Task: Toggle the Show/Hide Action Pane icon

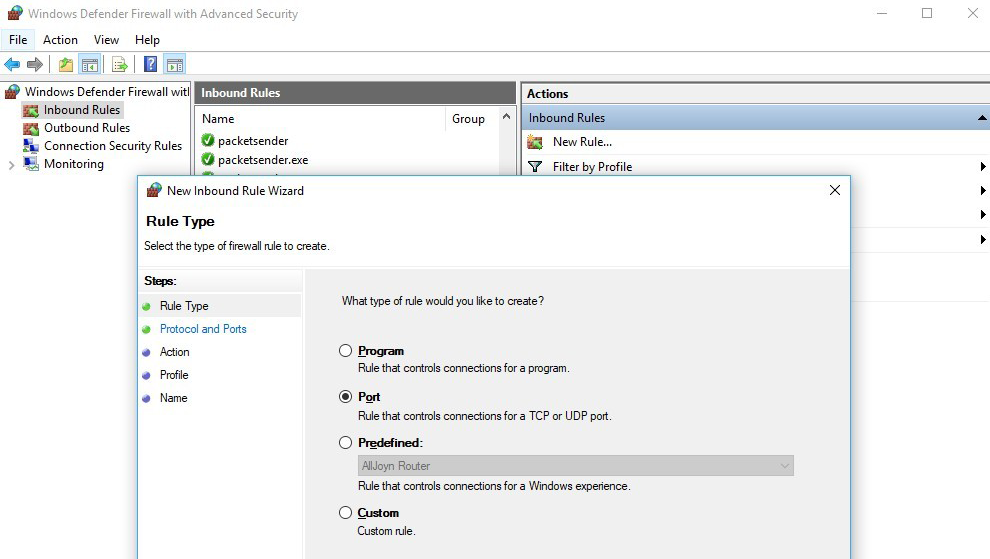Action: coord(175,64)
